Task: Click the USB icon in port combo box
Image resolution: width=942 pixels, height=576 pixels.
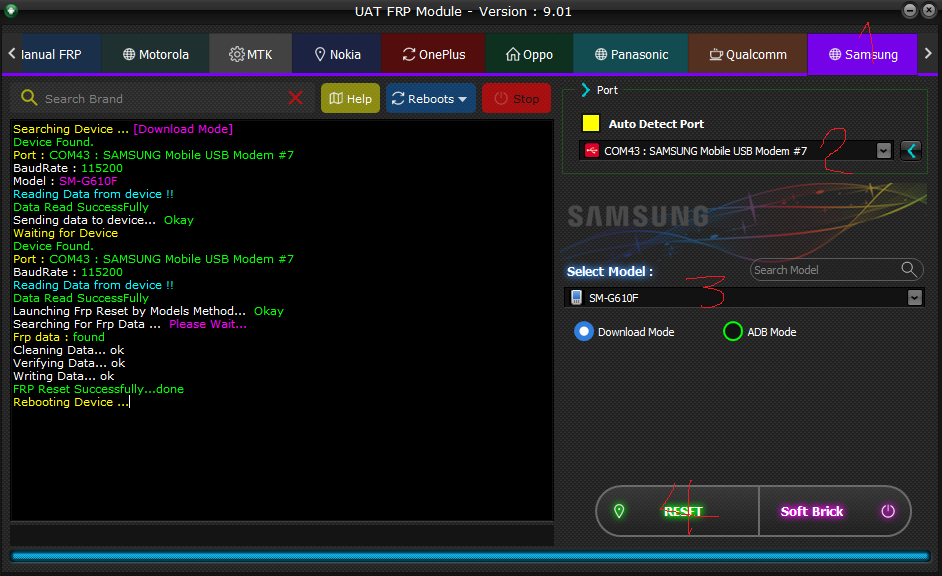Action: pyautogui.click(x=592, y=150)
